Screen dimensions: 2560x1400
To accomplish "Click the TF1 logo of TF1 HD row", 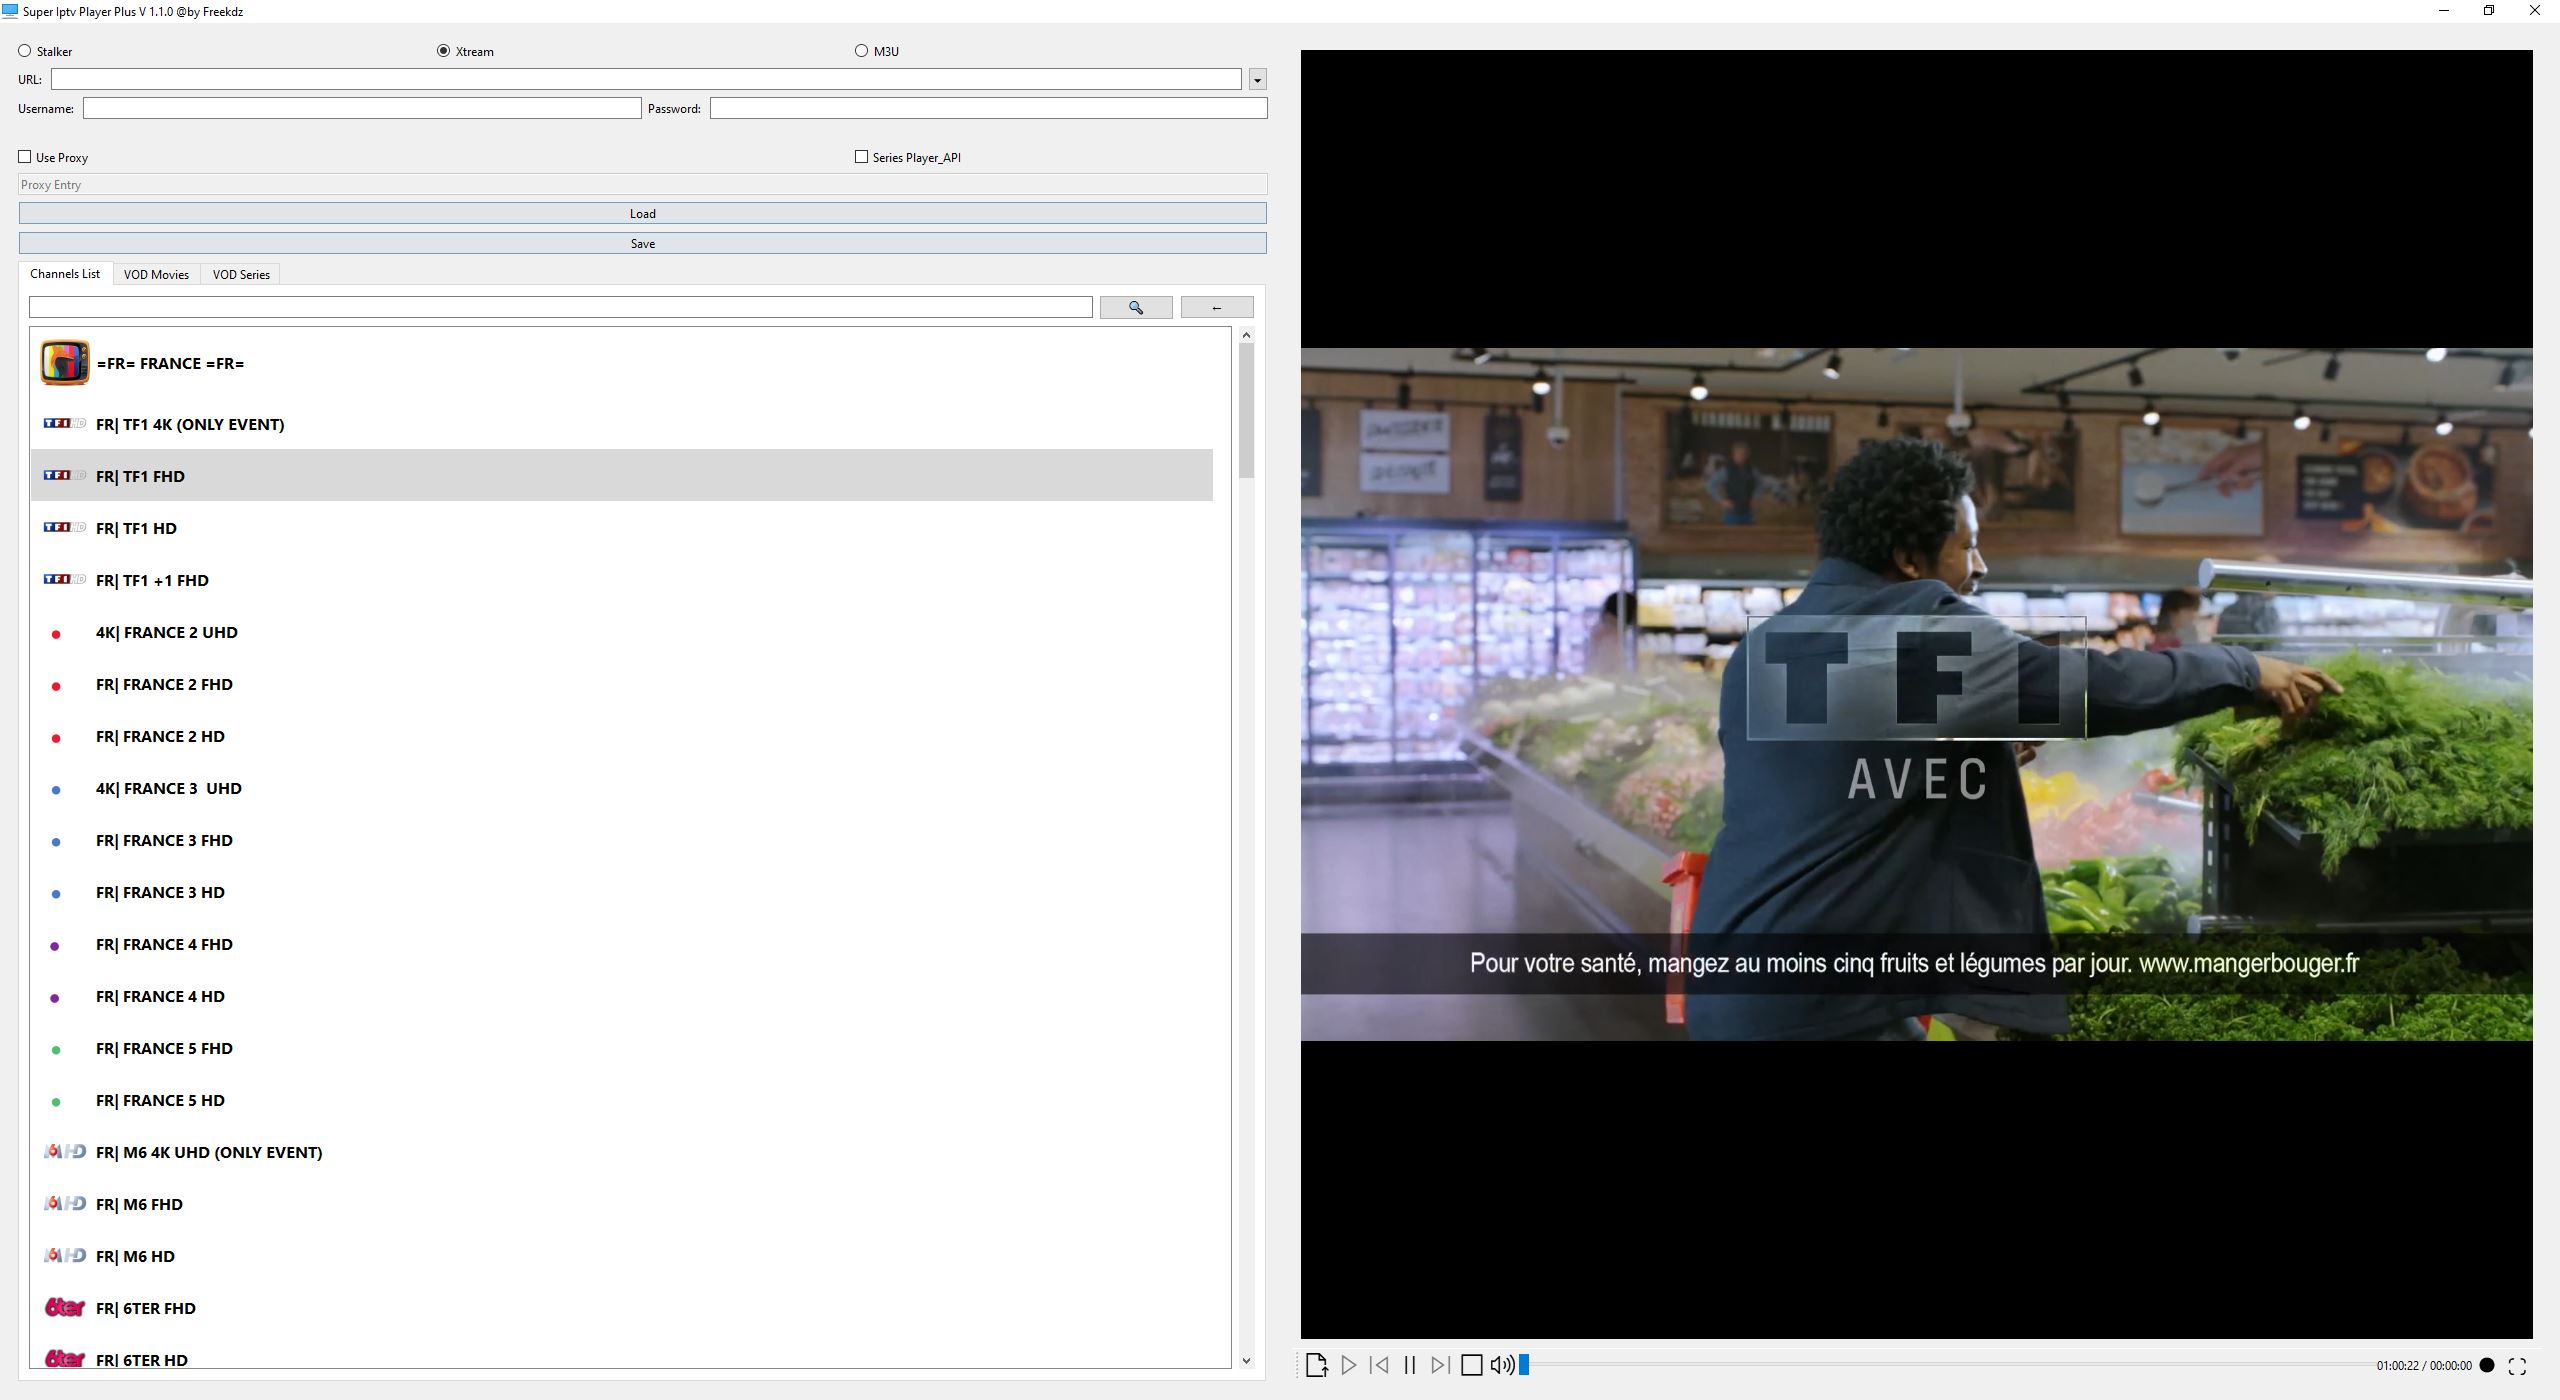I will click(x=64, y=528).
